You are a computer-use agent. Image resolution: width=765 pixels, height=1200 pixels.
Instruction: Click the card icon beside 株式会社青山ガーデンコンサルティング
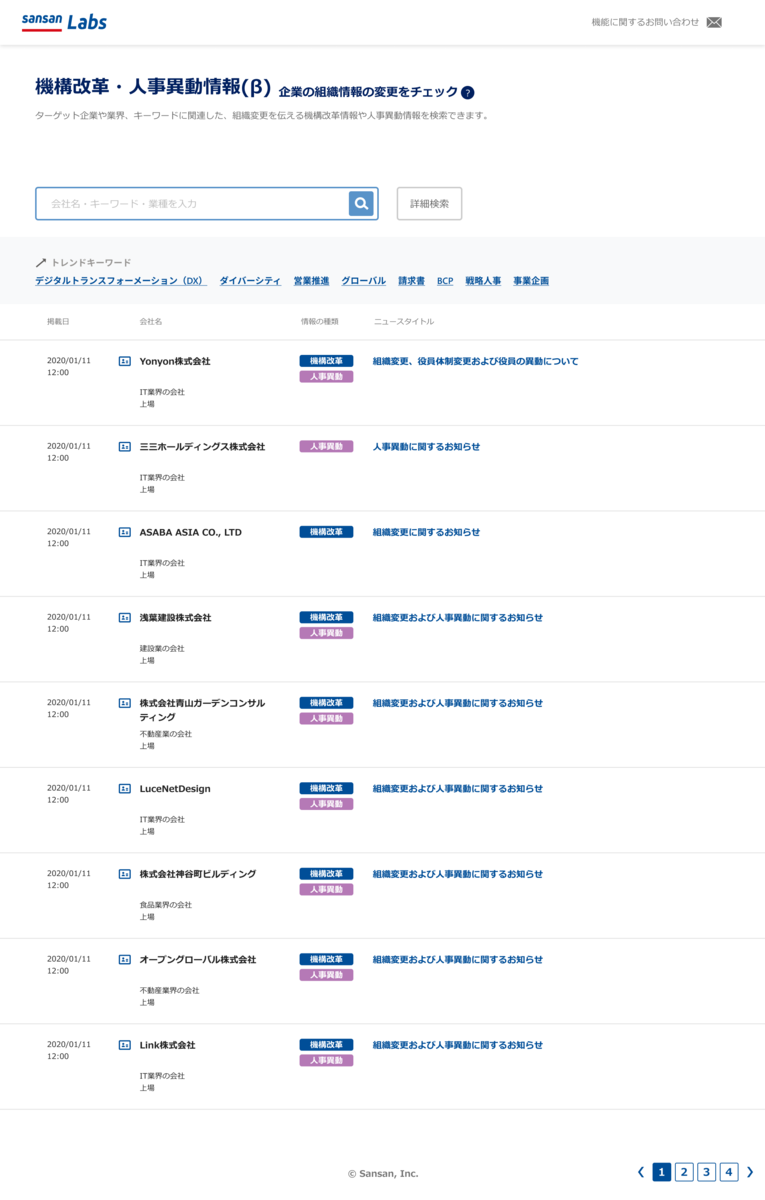point(125,703)
